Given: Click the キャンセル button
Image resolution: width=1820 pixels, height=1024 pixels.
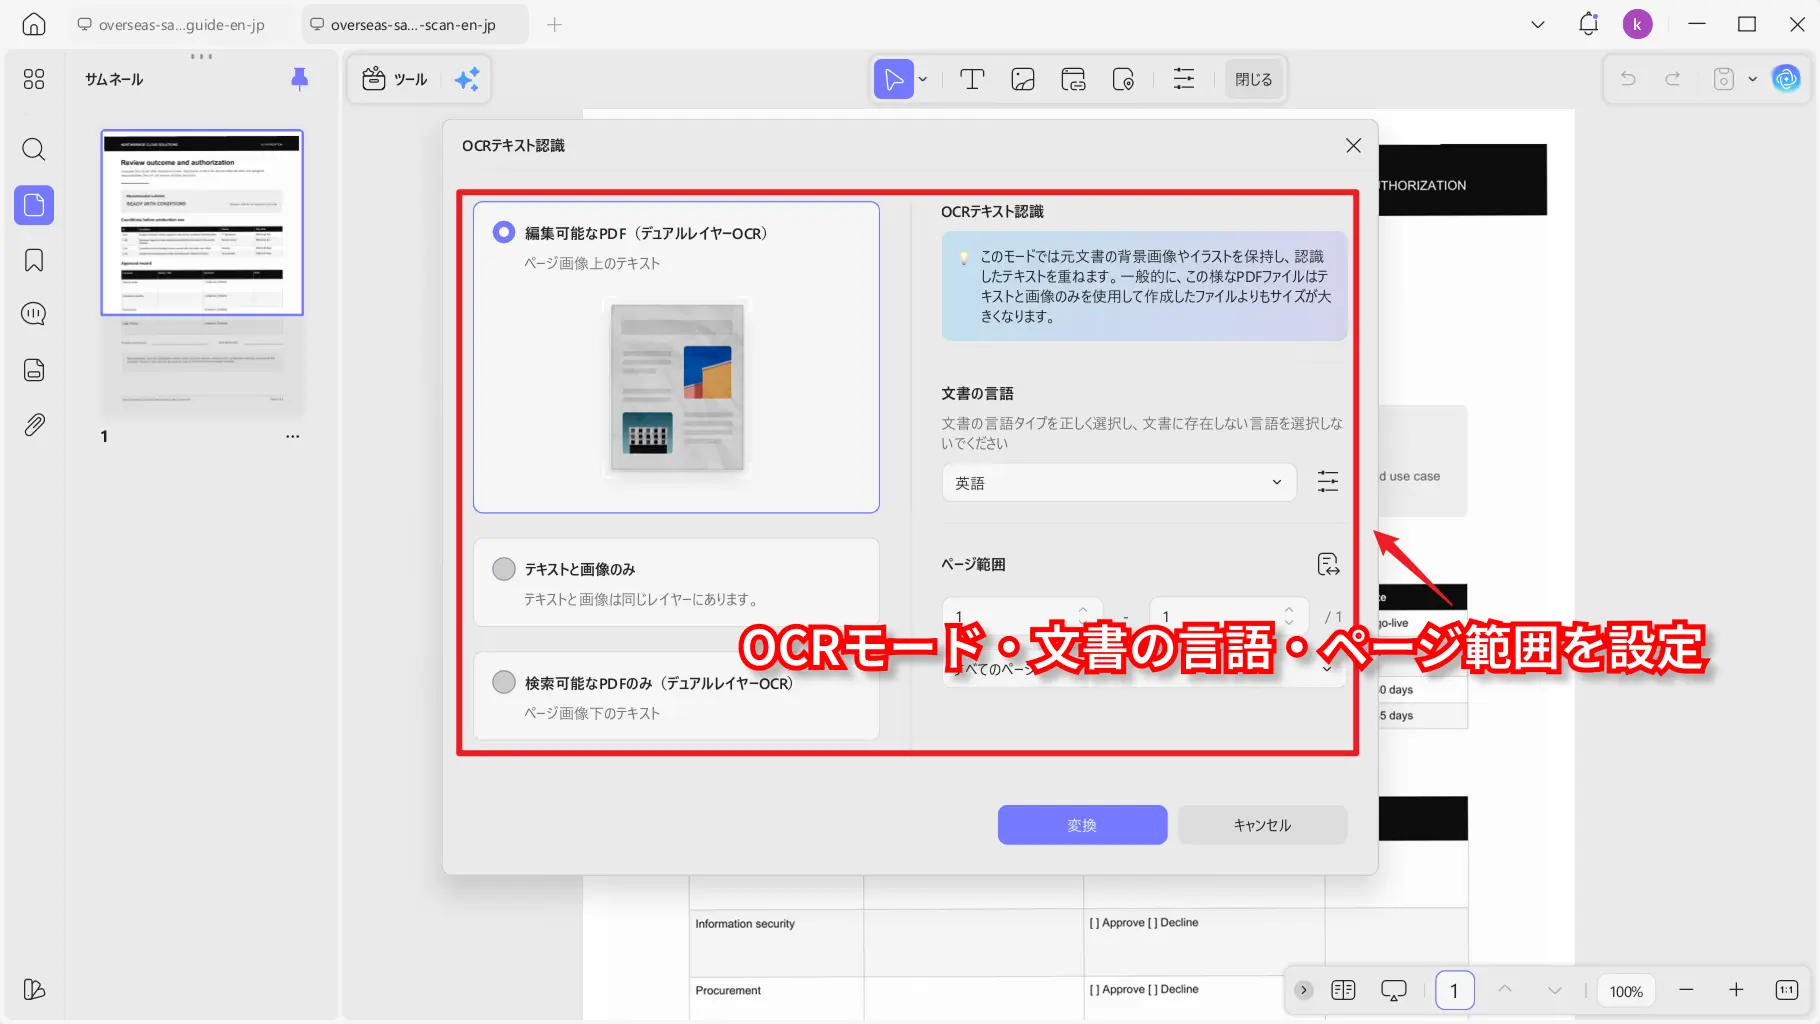Looking at the screenshot, I should click(x=1262, y=825).
